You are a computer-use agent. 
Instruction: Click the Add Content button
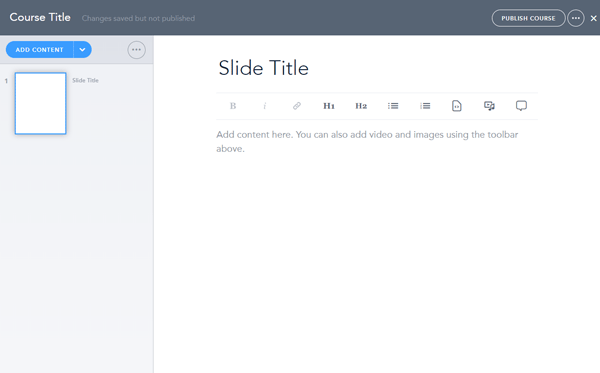click(39, 50)
